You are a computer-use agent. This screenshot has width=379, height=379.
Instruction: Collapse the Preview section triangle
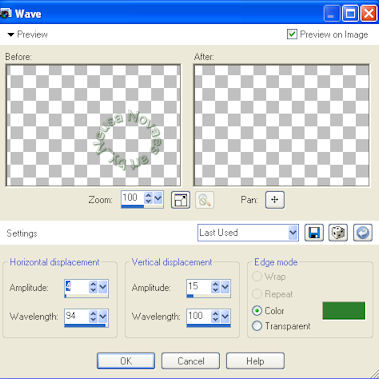pos(11,35)
